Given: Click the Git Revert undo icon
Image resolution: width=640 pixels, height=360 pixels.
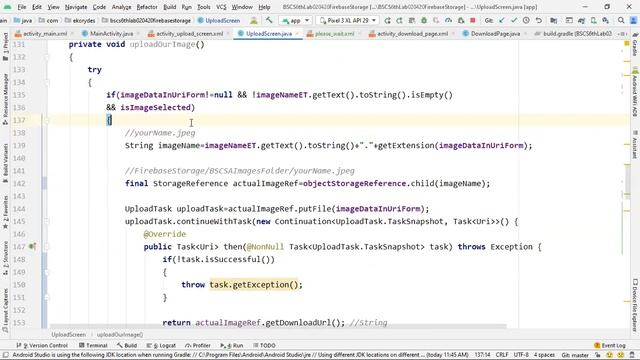Looking at the screenshot, I should pyautogui.click(x=539, y=20).
